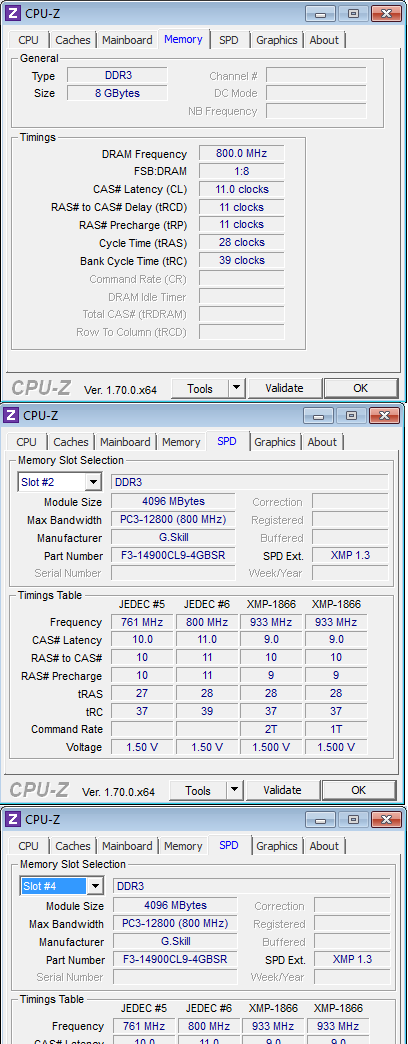This screenshot has height=1044, width=408.
Task: Open About tab in bottom window
Action: 324,846
